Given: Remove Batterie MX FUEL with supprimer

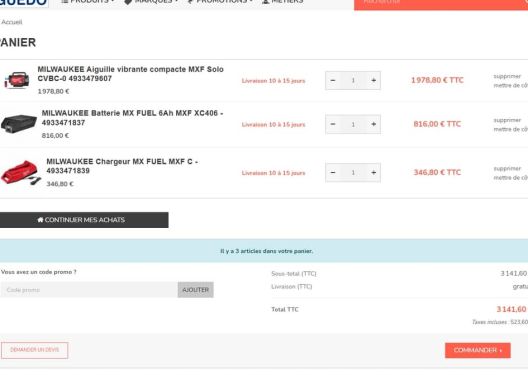Looking at the screenshot, I should [x=507, y=120].
